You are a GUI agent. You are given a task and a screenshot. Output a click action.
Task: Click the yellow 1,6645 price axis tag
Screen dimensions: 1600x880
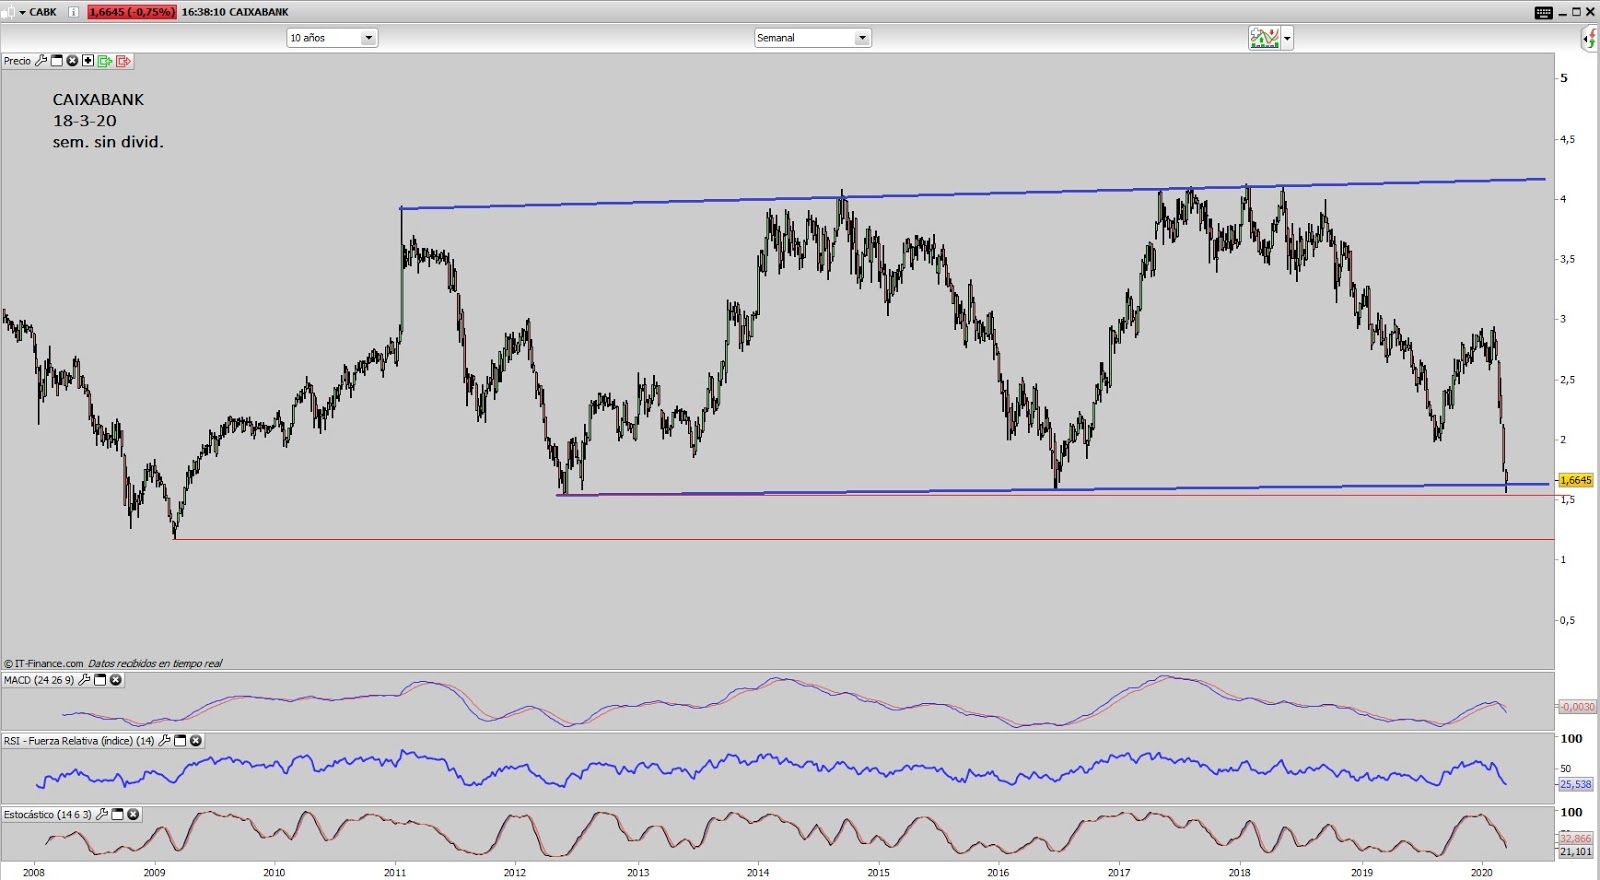click(1576, 480)
